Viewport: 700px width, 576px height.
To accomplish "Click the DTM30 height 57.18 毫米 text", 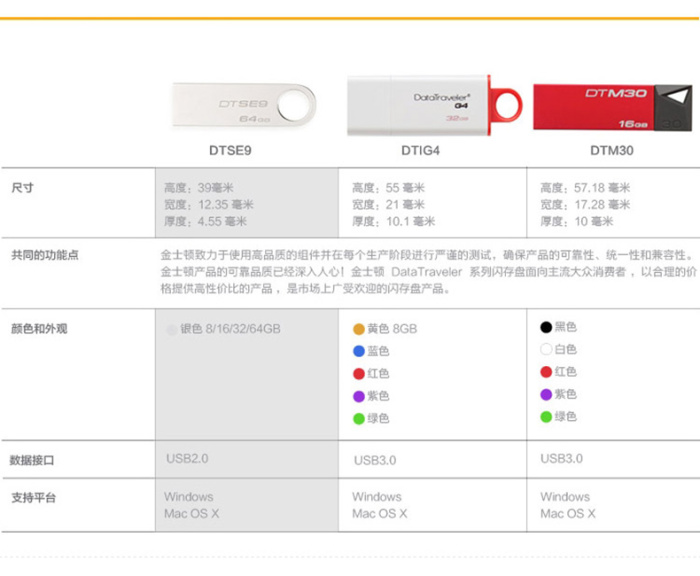I will [585, 188].
